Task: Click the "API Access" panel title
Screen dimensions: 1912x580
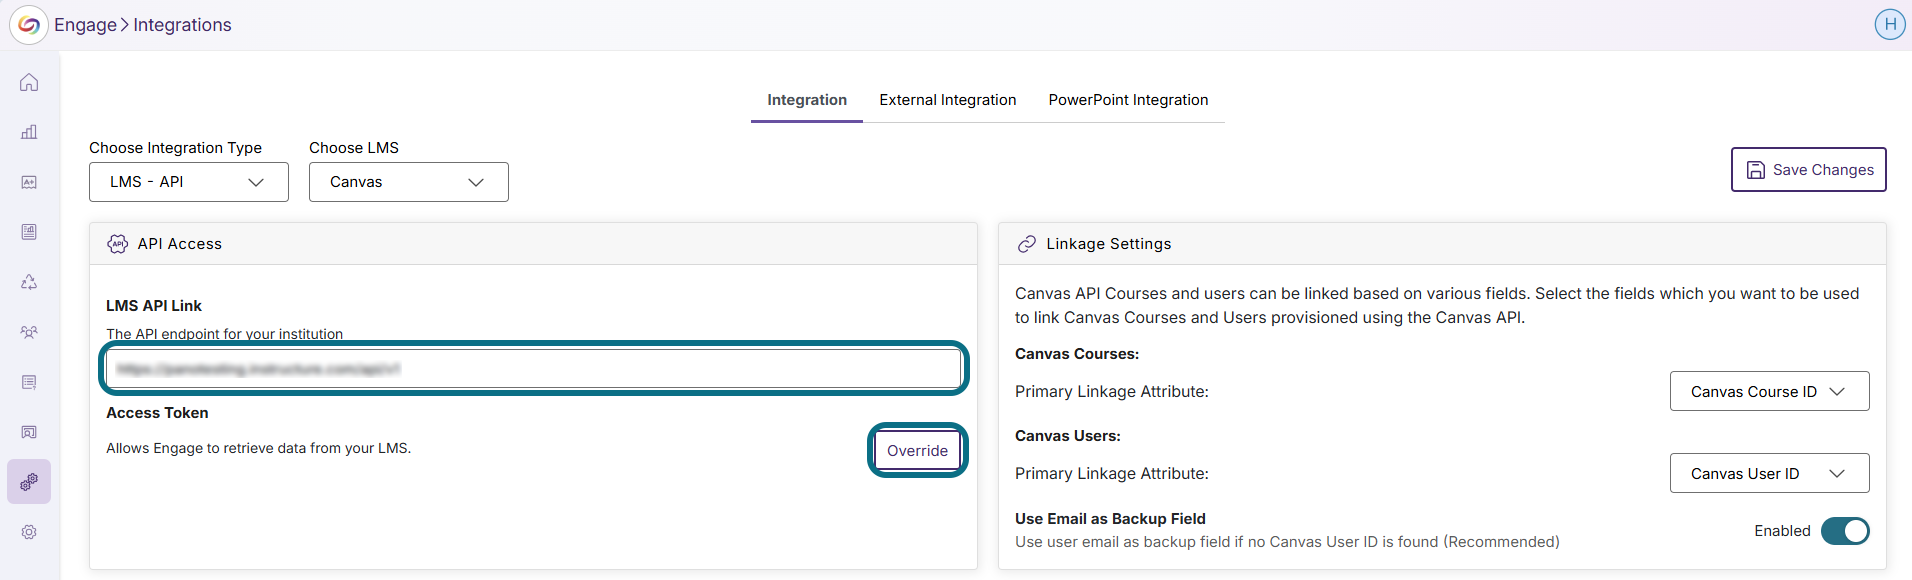Action: 180,244
